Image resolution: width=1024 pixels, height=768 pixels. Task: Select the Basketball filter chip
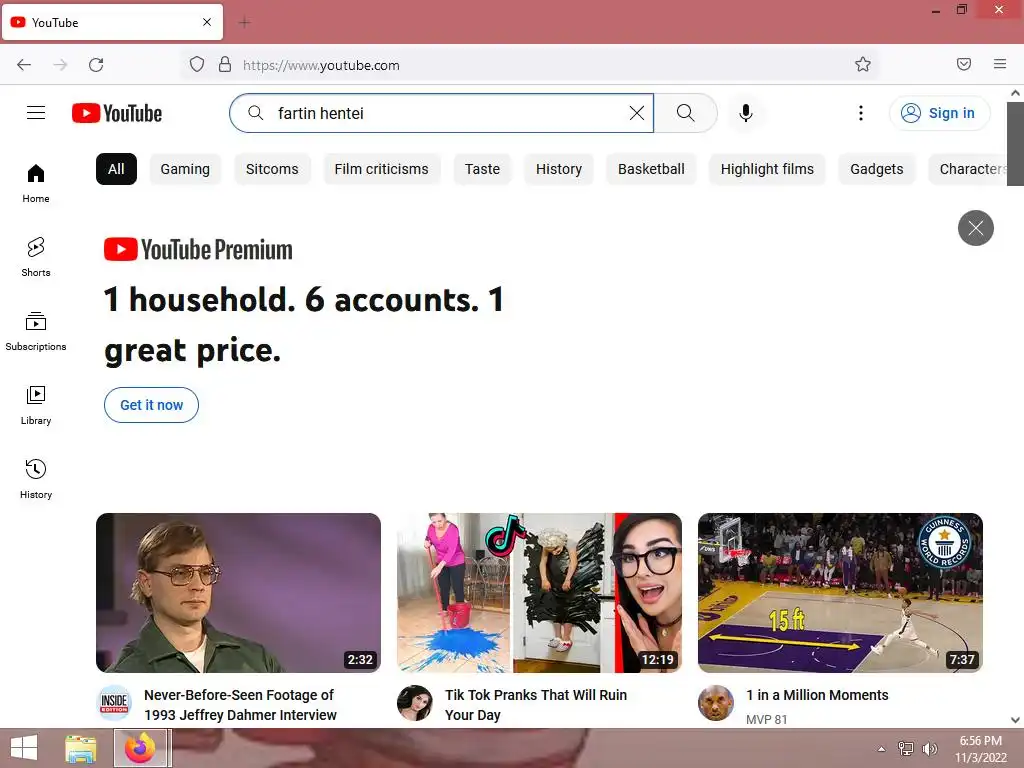click(651, 169)
